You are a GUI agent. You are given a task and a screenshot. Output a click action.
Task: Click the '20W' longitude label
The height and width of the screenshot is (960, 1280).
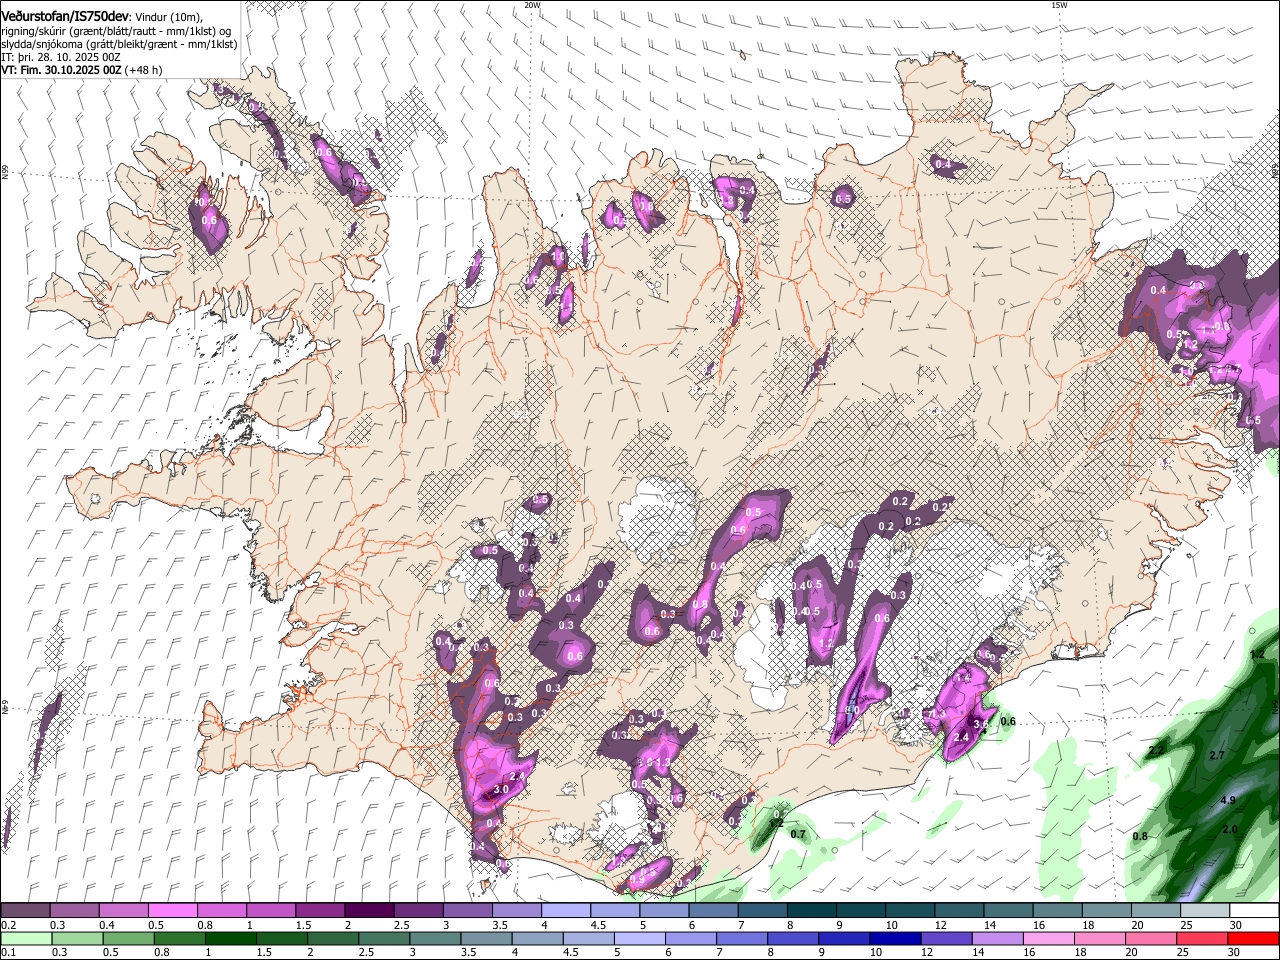coord(532,5)
